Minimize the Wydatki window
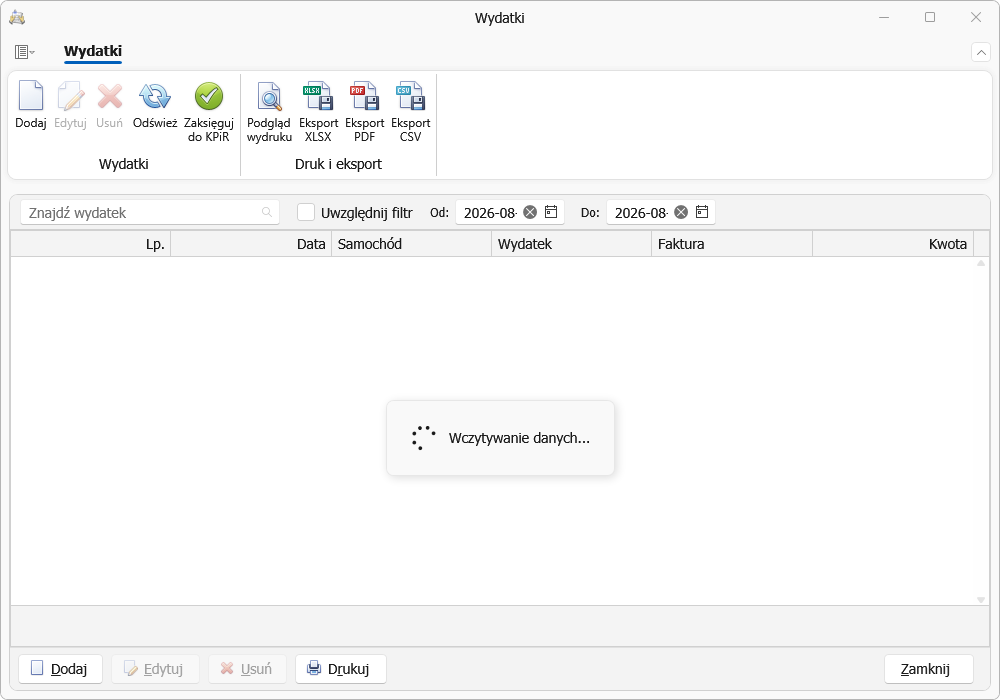Viewport: 1000px width, 700px height. pyautogui.click(x=884, y=17)
